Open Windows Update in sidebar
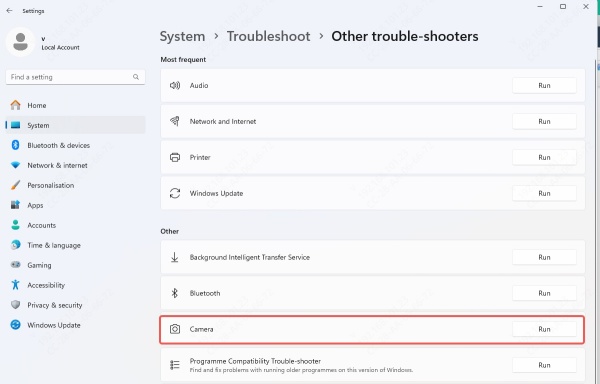This screenshot has width=600, height=384. pos(75,325)
